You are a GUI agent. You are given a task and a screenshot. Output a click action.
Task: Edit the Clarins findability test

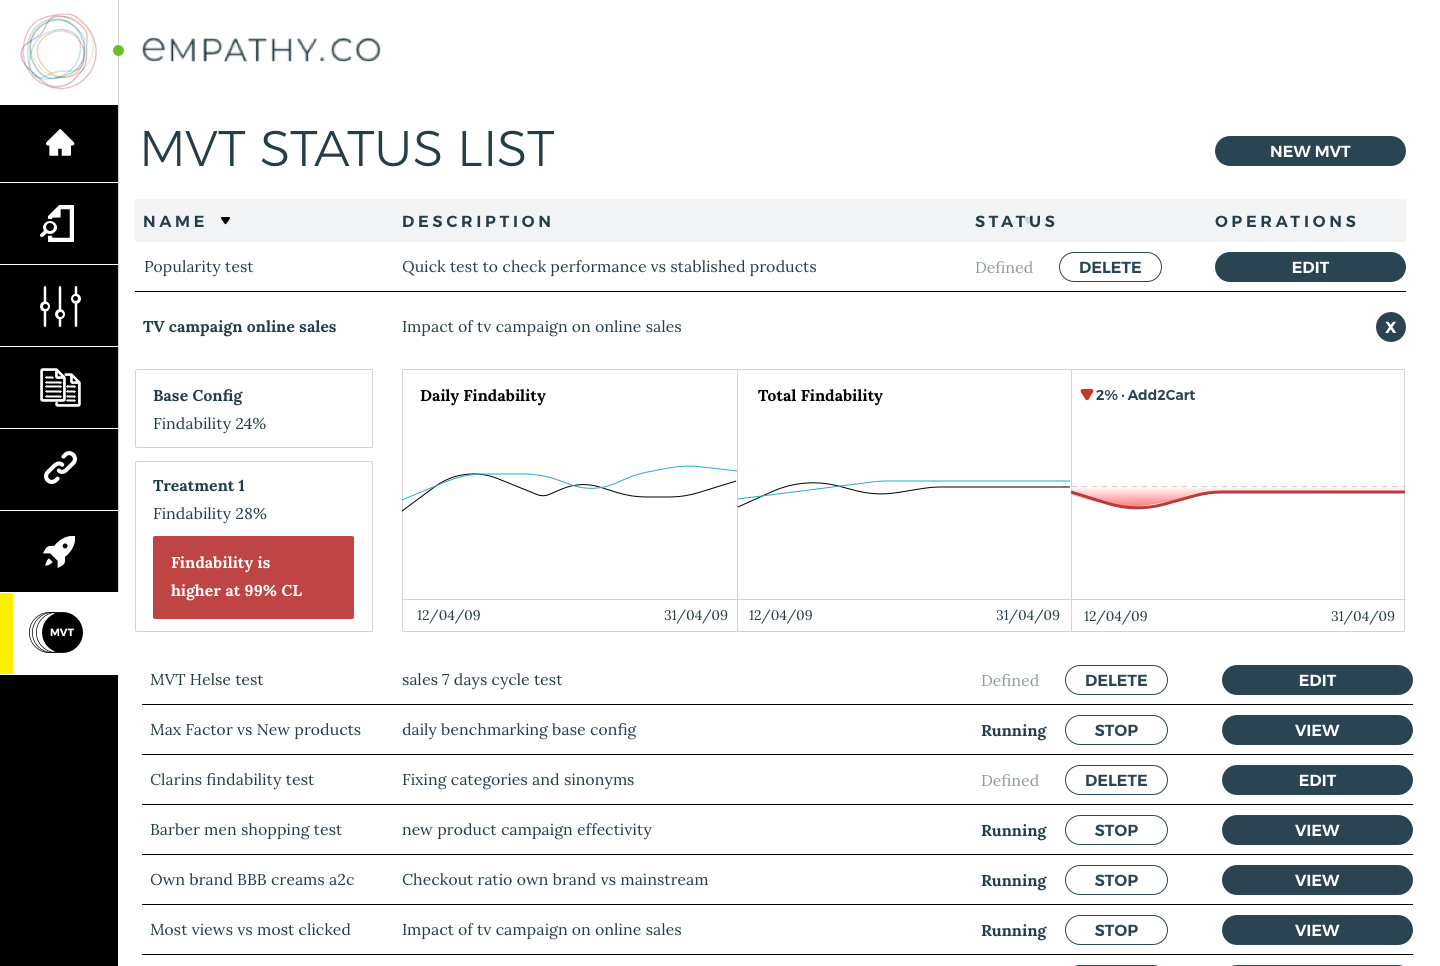[1317, 780]
